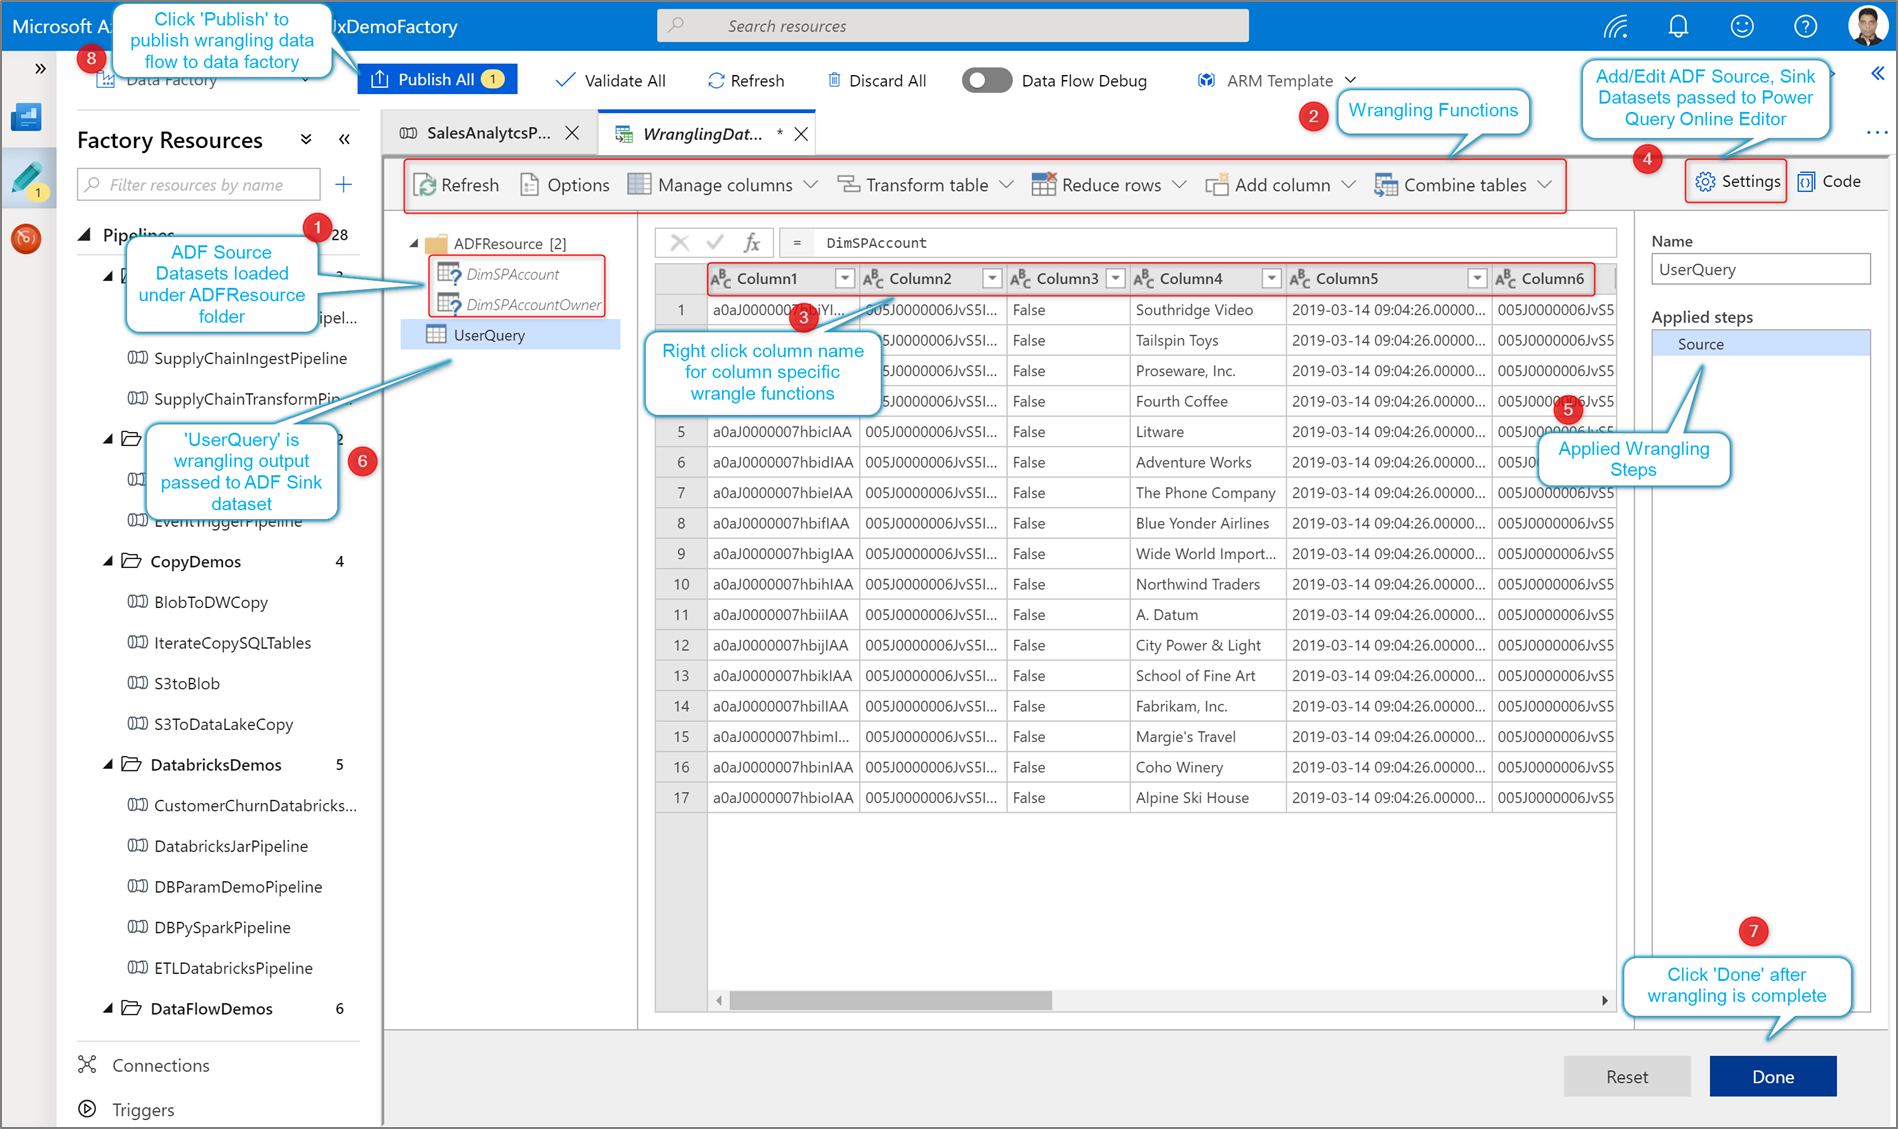This screenshot has height=1129, width=1898.
Task: Switch to Code view
Action: point(1831,181)
